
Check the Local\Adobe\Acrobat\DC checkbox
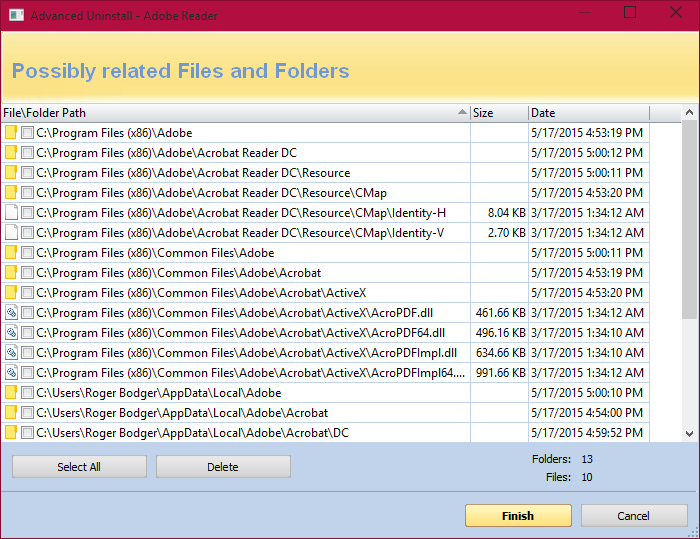(27, 433)
